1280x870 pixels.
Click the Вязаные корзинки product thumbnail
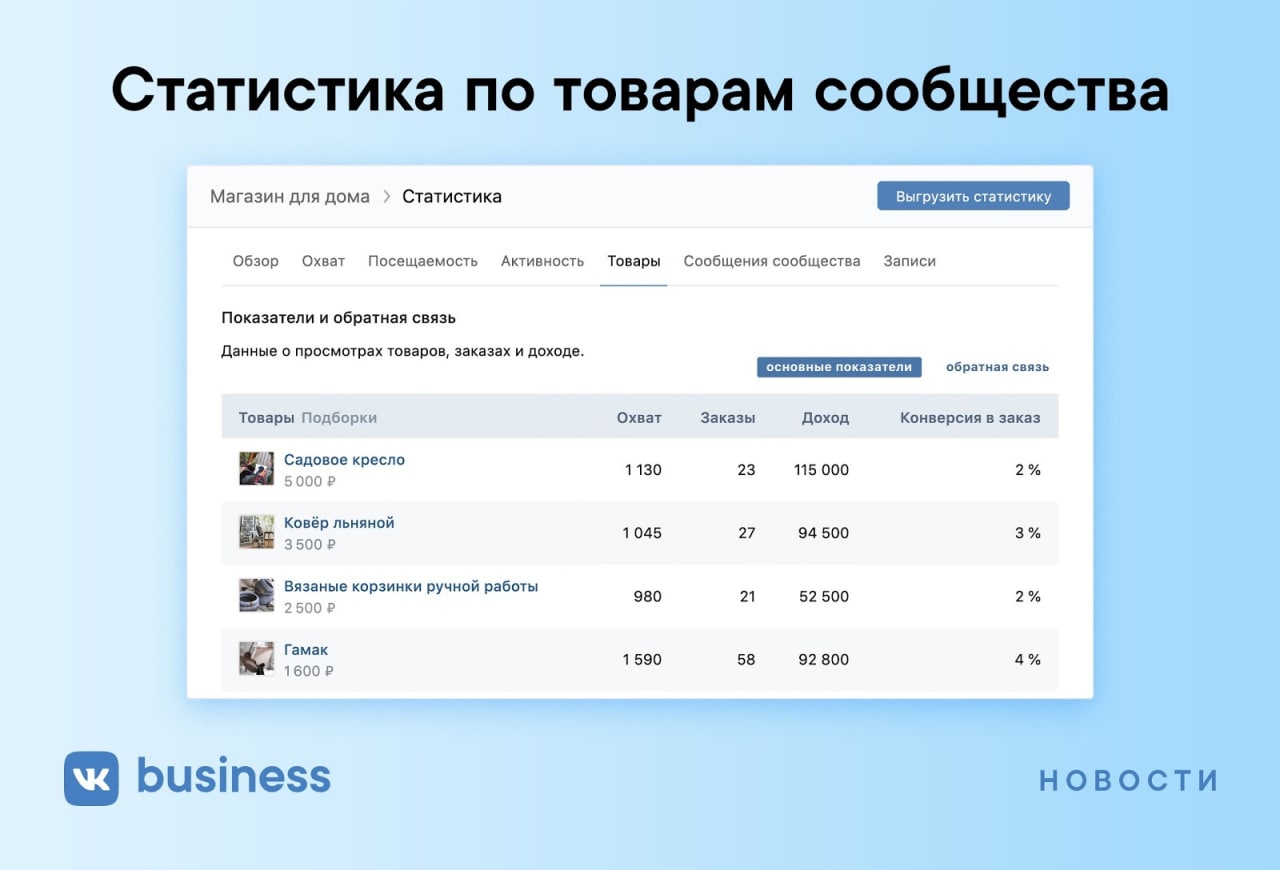coord(256,596)
